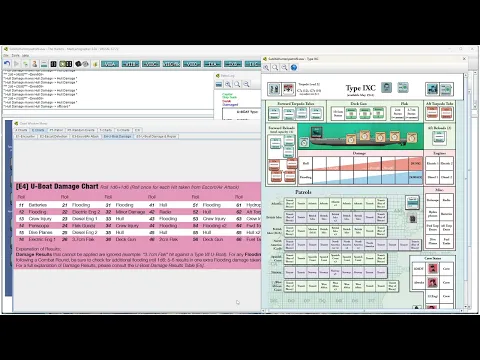Zoom out on the Type IXC window
This screenshot has width=480, height=360.
(284, 68)
